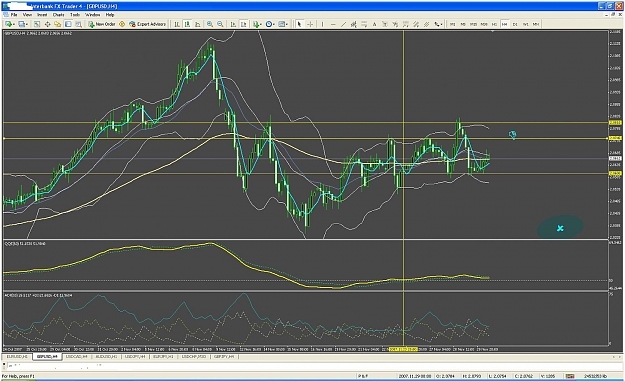Image resolution: width=625 pixels, height=381 pixels.
Task: Switch to the USDCAD,H4 chart tab
Action: pos(77,356)
